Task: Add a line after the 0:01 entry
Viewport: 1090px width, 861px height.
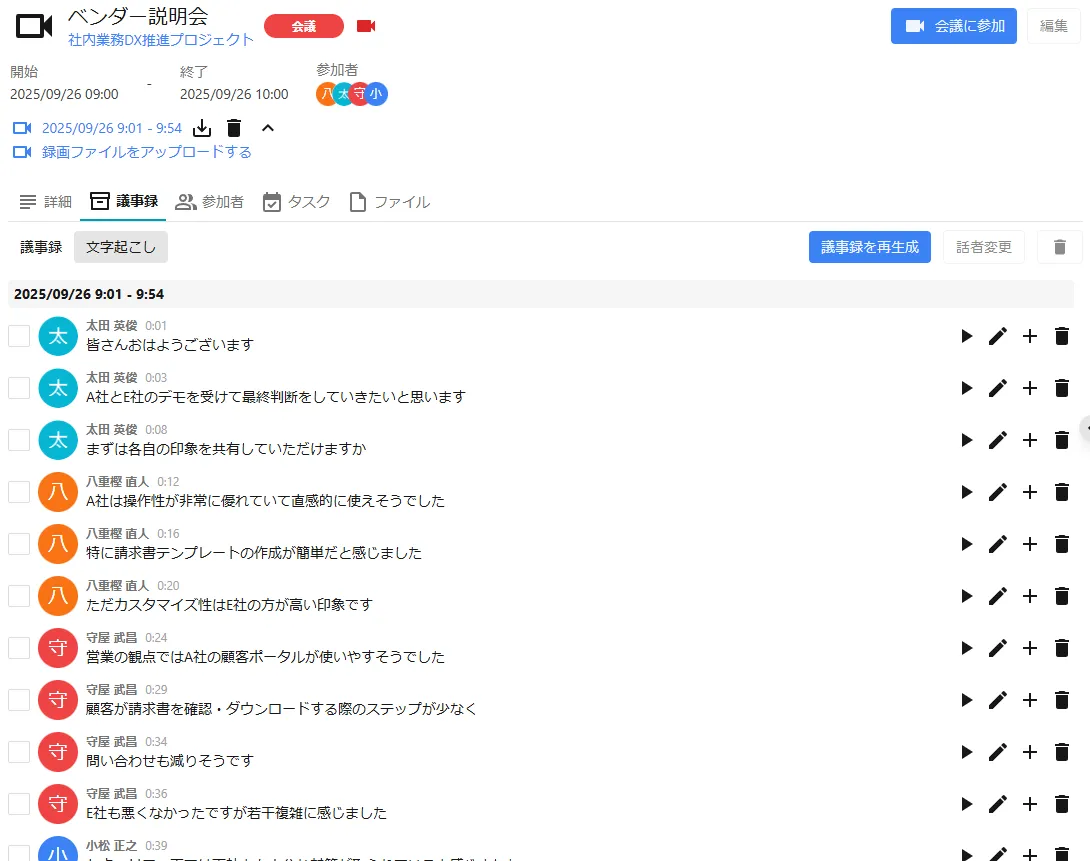Action: click(1030, 336)
